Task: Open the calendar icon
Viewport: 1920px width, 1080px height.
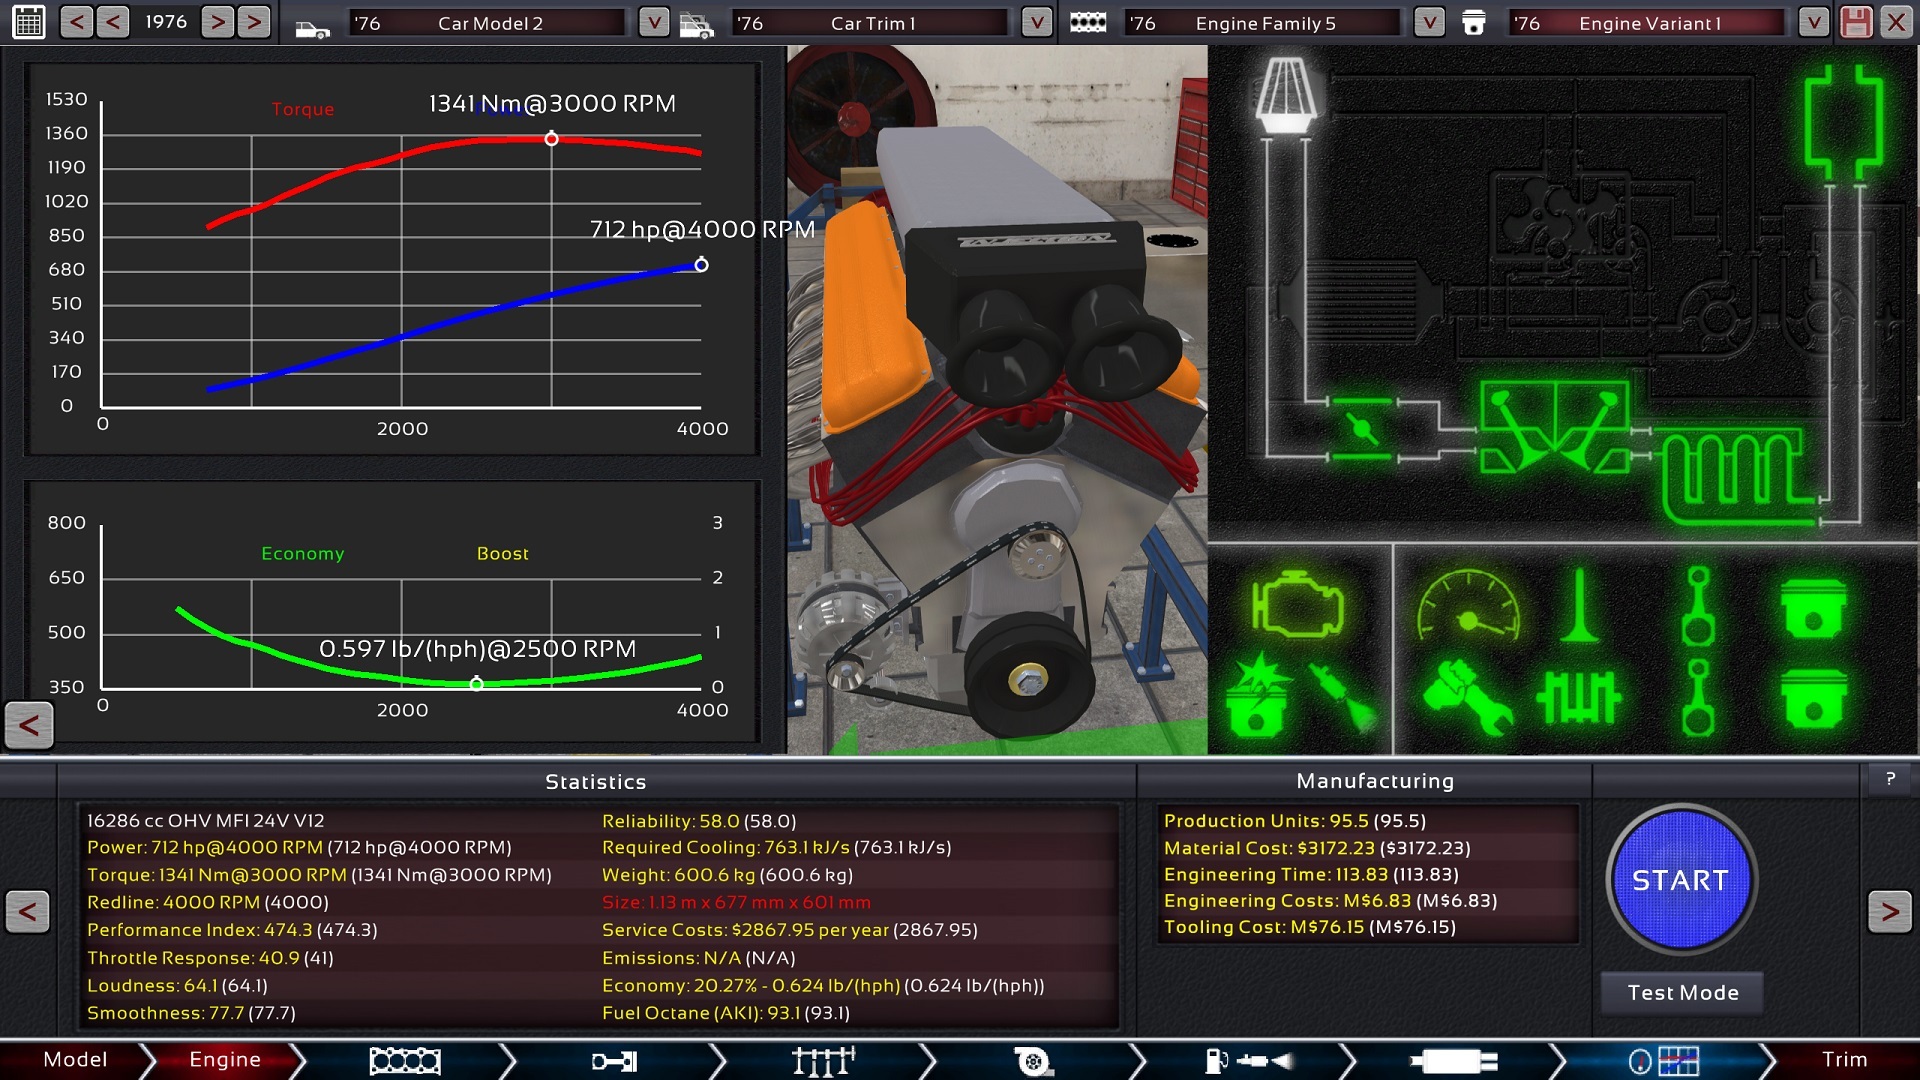Action: coord(29,22)
